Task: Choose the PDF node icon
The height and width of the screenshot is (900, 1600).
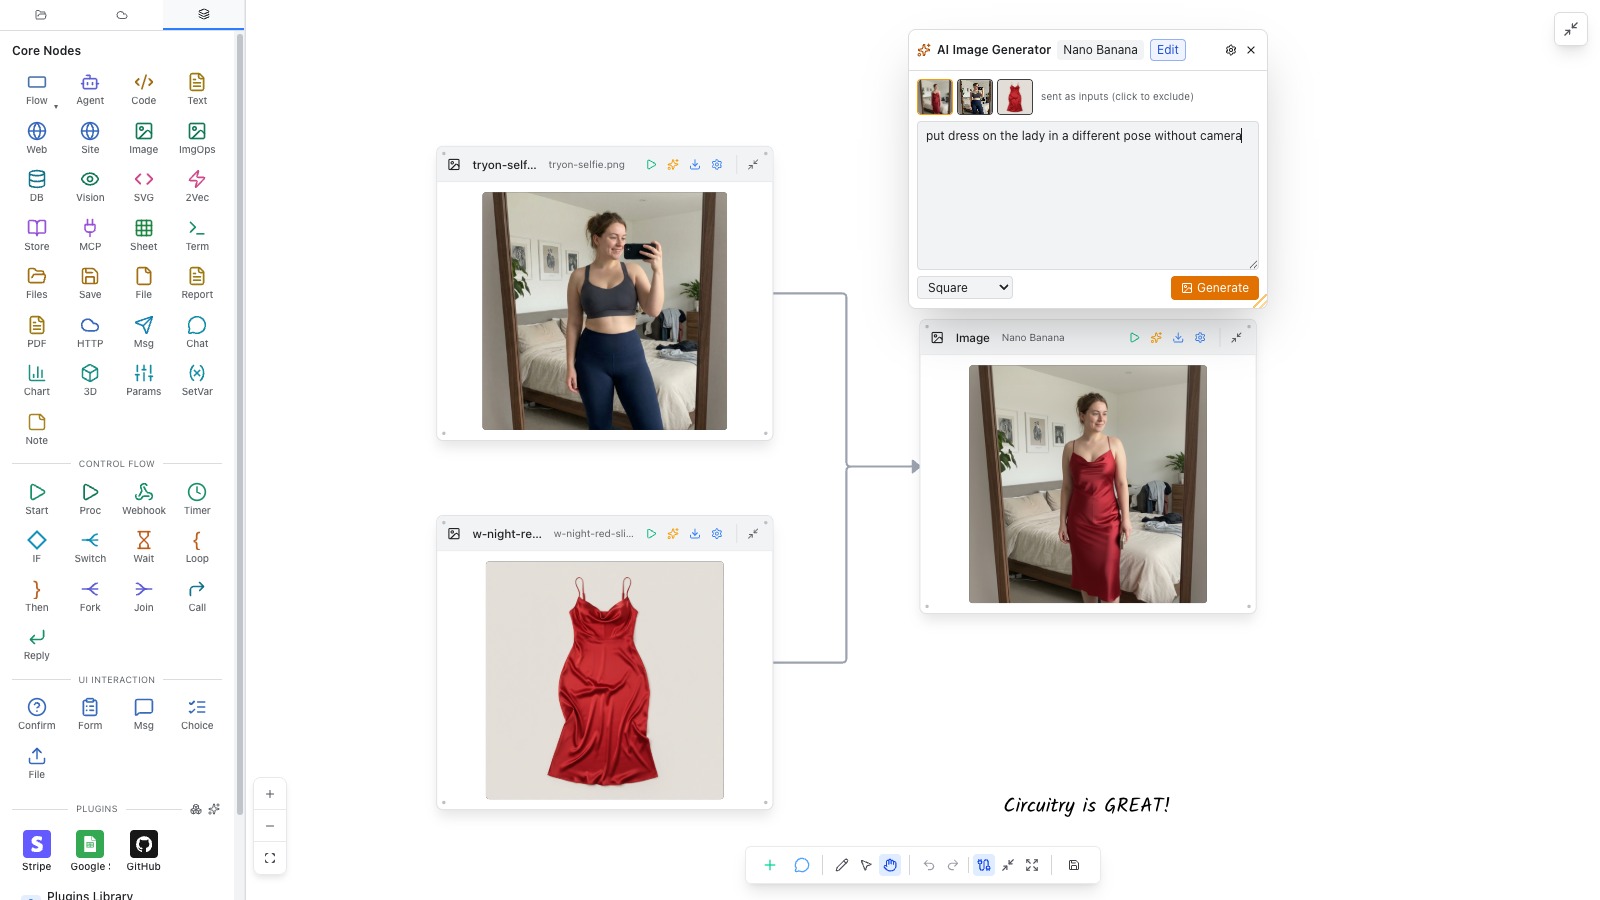Action: 37,332
